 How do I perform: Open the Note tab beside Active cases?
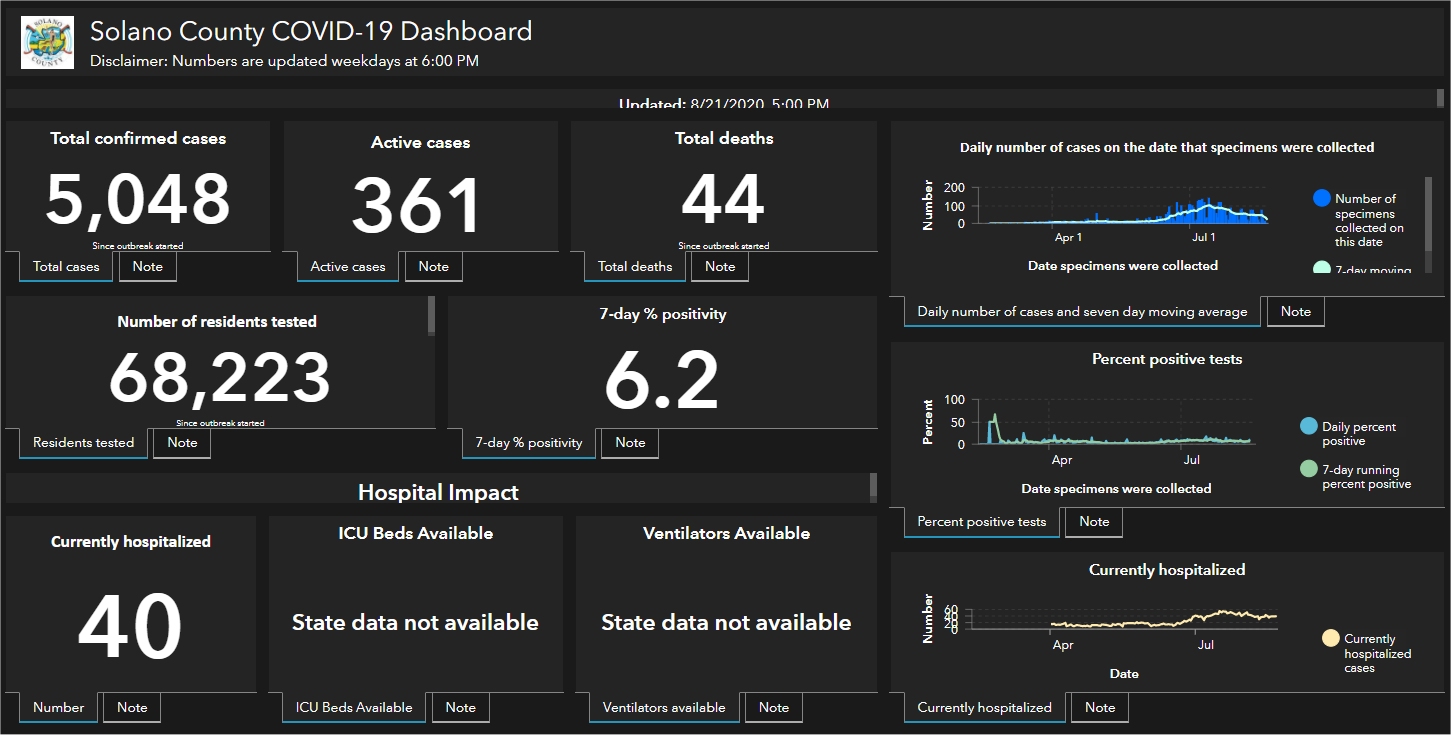tap(433, 266)
